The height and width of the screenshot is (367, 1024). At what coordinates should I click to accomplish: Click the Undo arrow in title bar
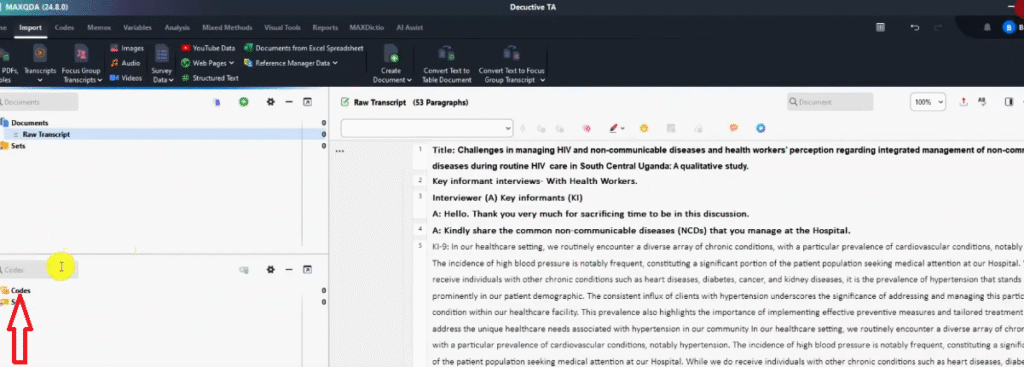tap(915, 27)
